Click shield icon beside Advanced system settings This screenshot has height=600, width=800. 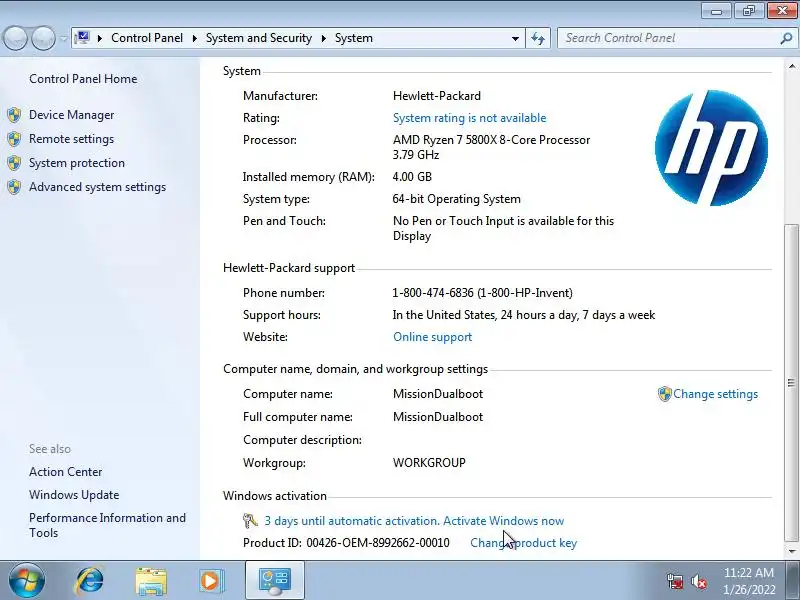tap(14, 187)
